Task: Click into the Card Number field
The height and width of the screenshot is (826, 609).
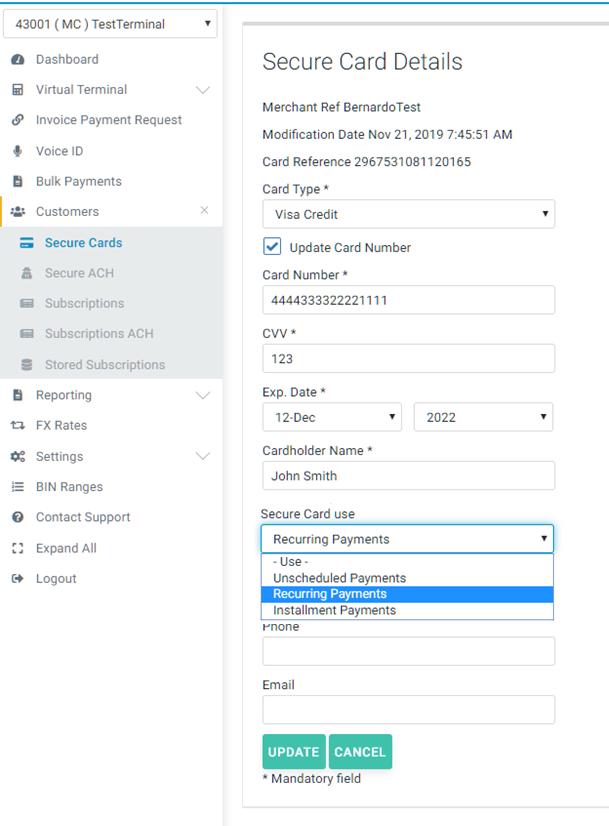Action: 408,300
